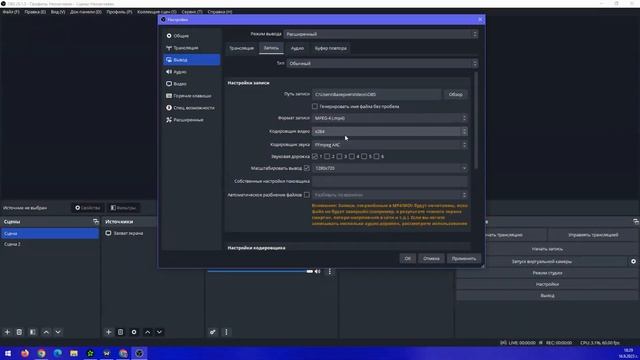Open audio mixer channel options menu dots
640x360 pixels.
click(330, 271)
